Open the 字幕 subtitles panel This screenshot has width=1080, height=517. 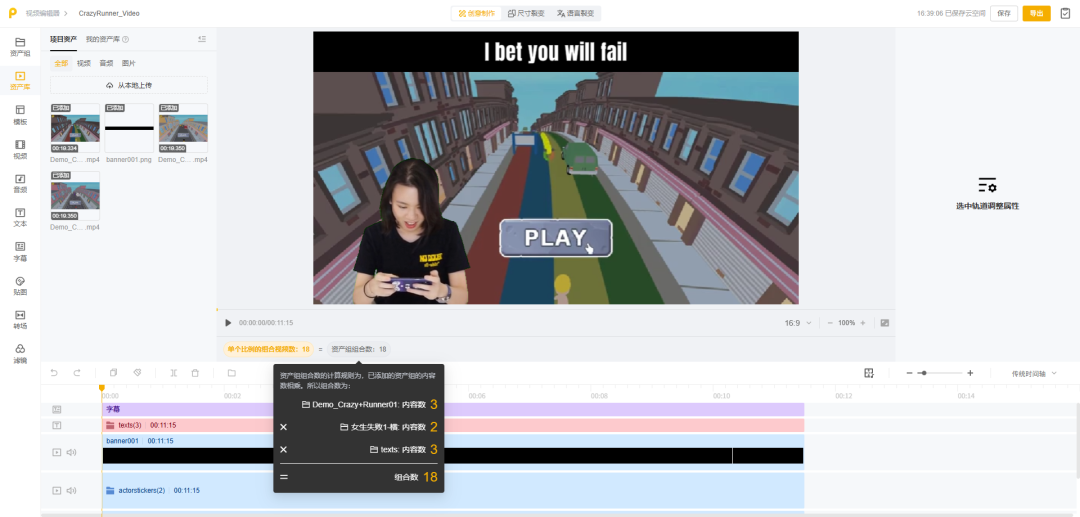tap(20, 251)
